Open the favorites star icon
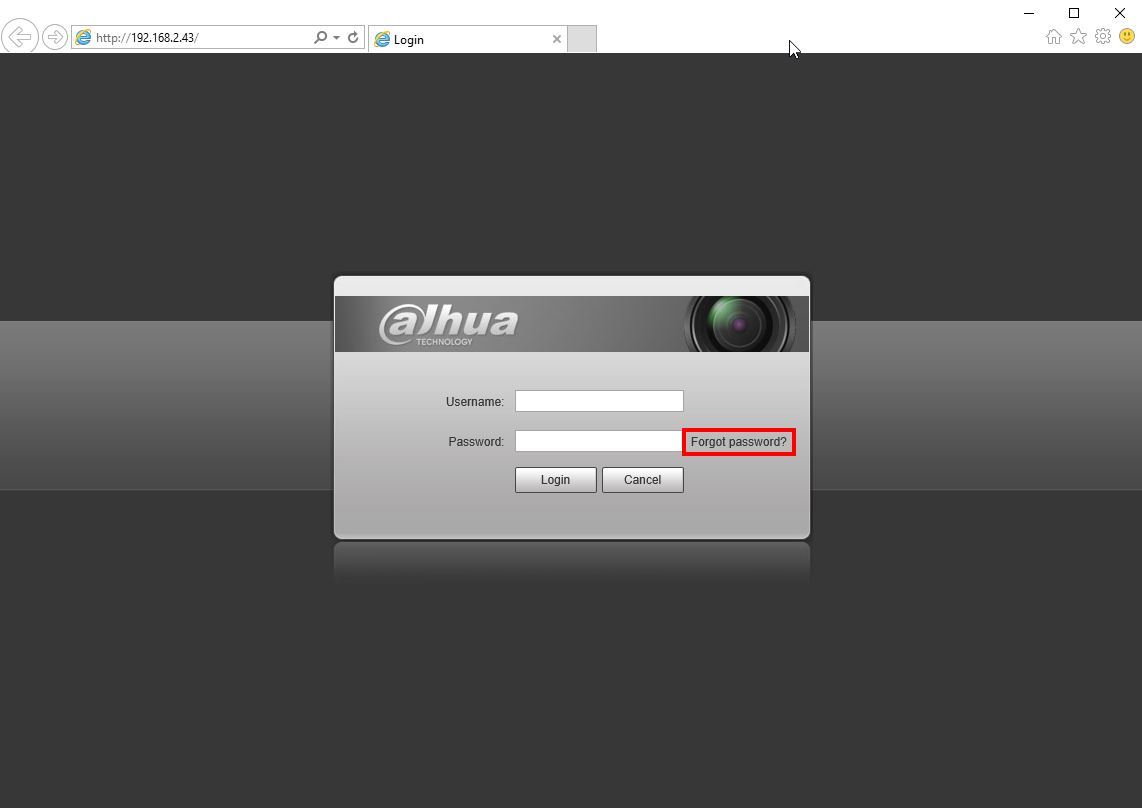 pos(1078,36)
